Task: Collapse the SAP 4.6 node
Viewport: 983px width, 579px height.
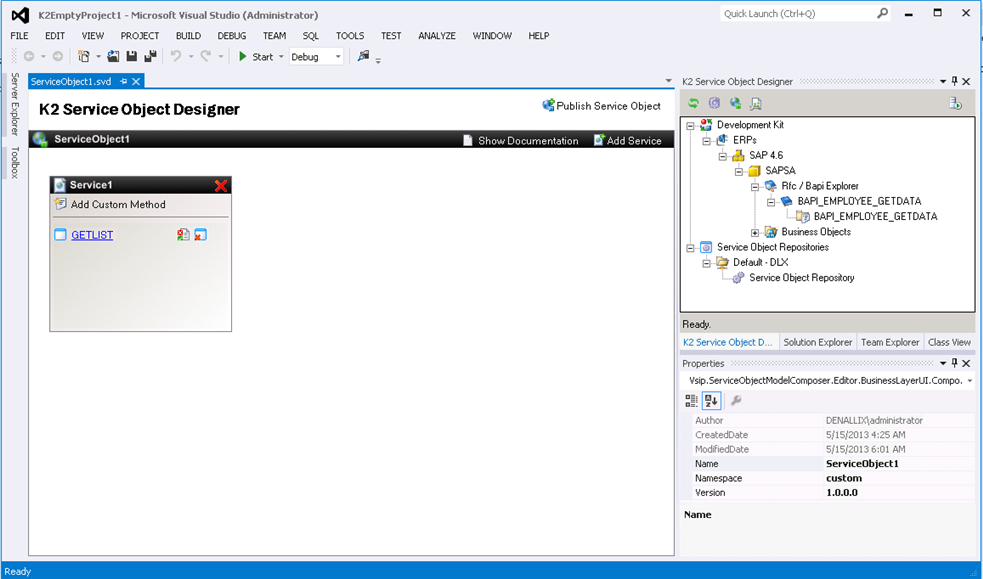Action: pyautogui.click(x=723, y=156)
